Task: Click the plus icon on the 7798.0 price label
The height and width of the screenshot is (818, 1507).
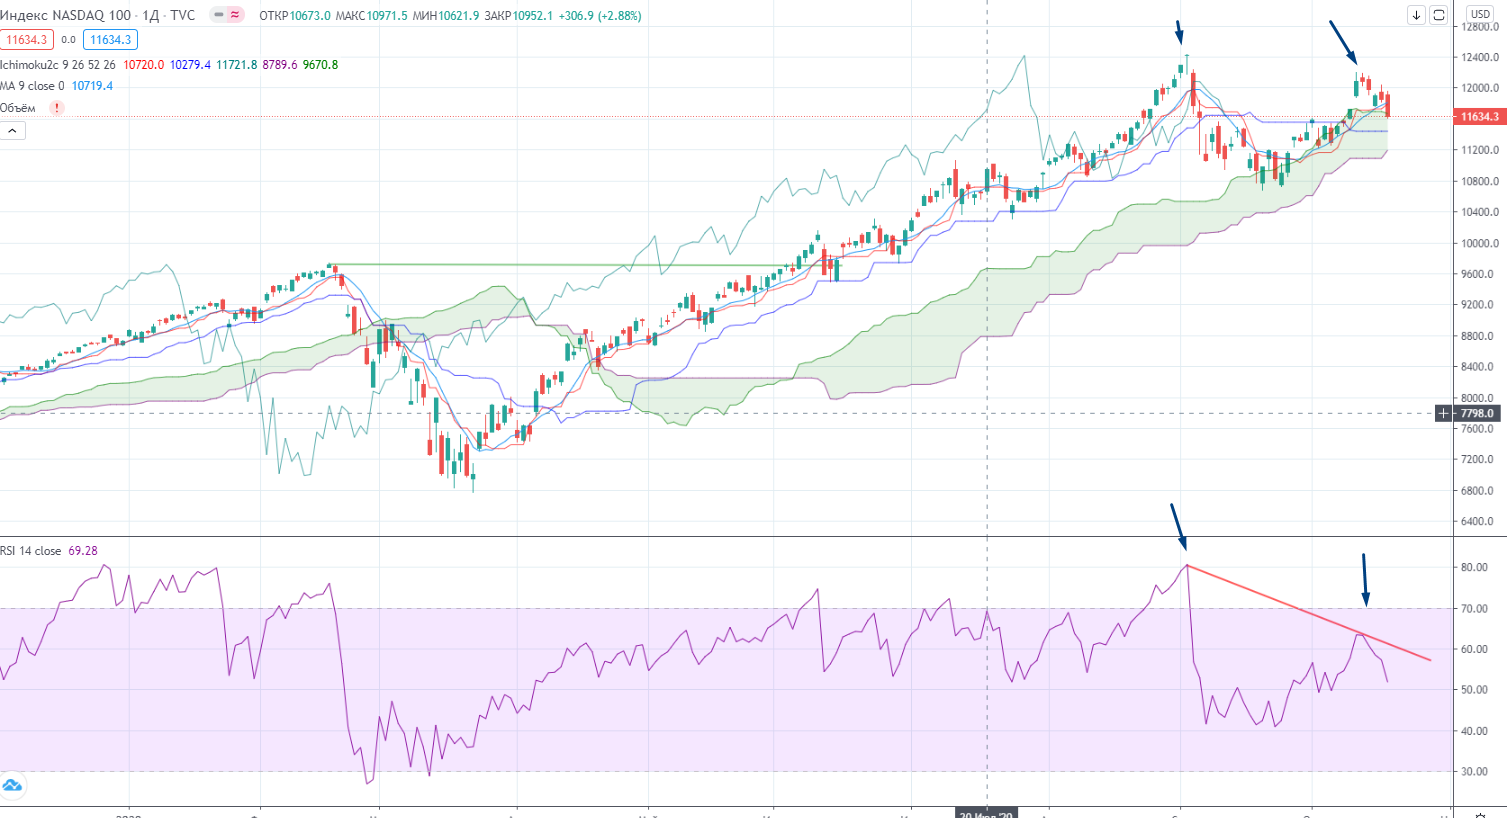Action: (1443, 413)
